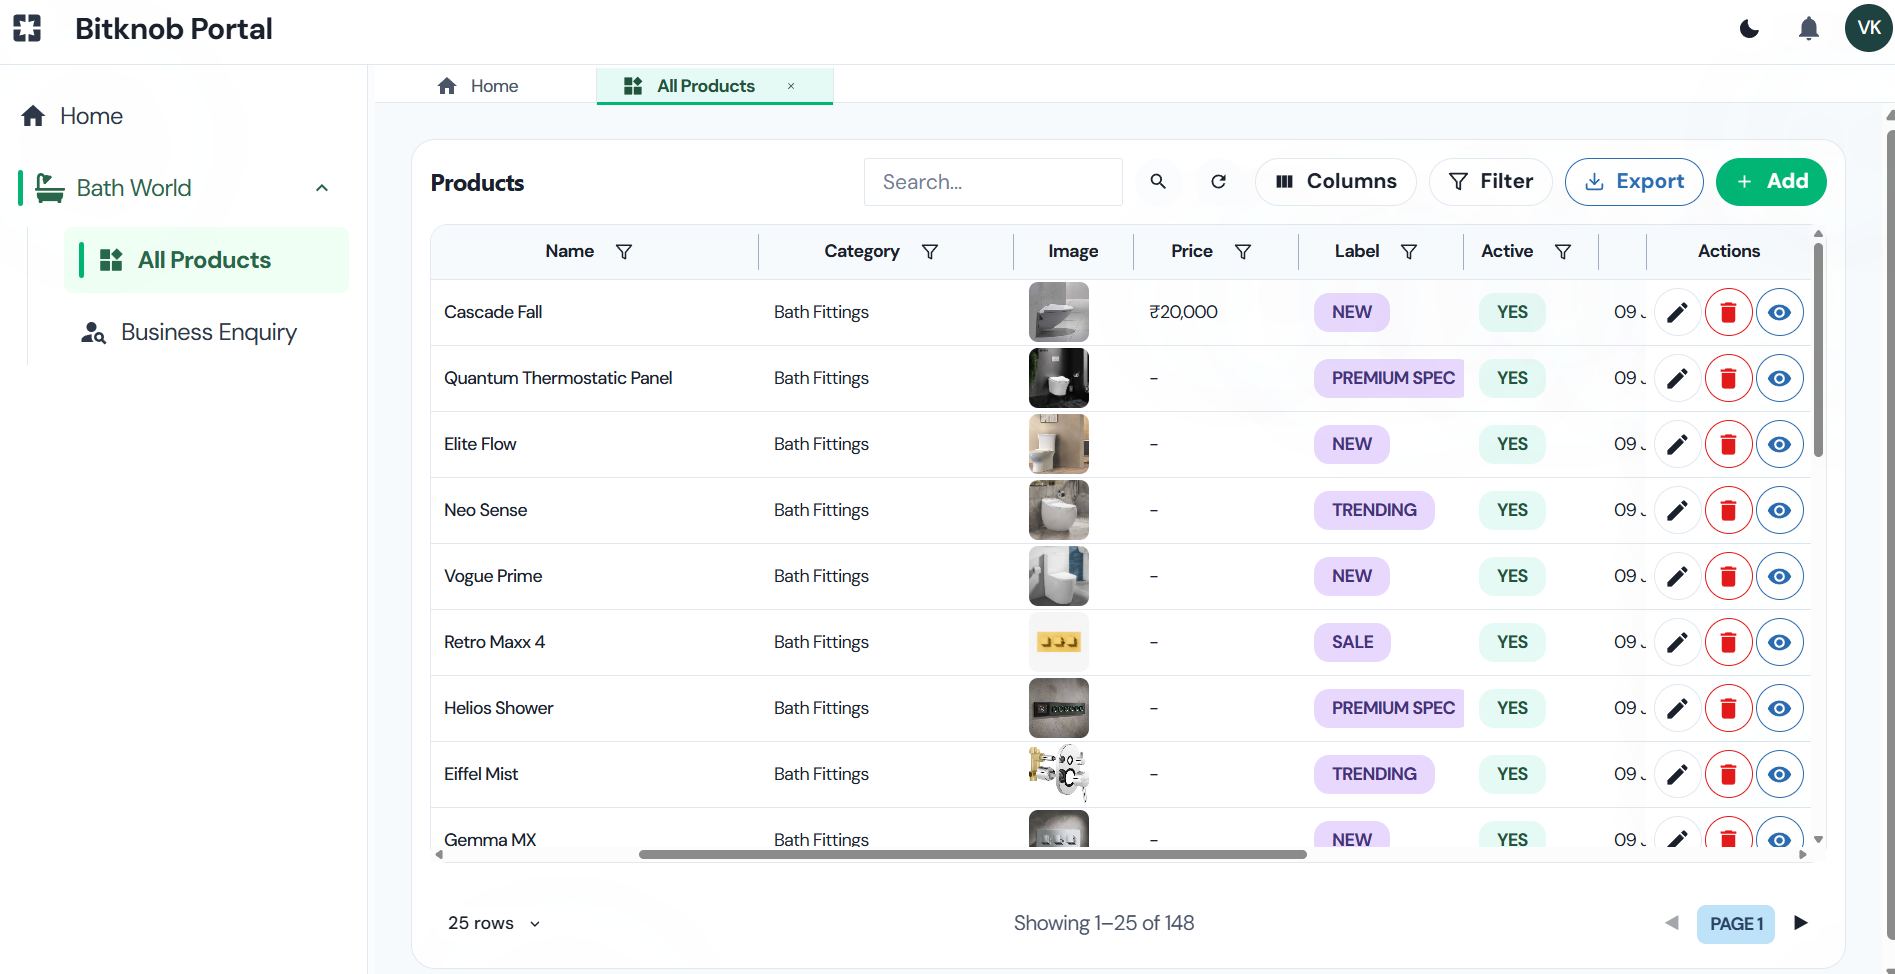This screenshot has width=1895, height=974.
Task: Filter the Active column
Action: (x=1563, y=252)
